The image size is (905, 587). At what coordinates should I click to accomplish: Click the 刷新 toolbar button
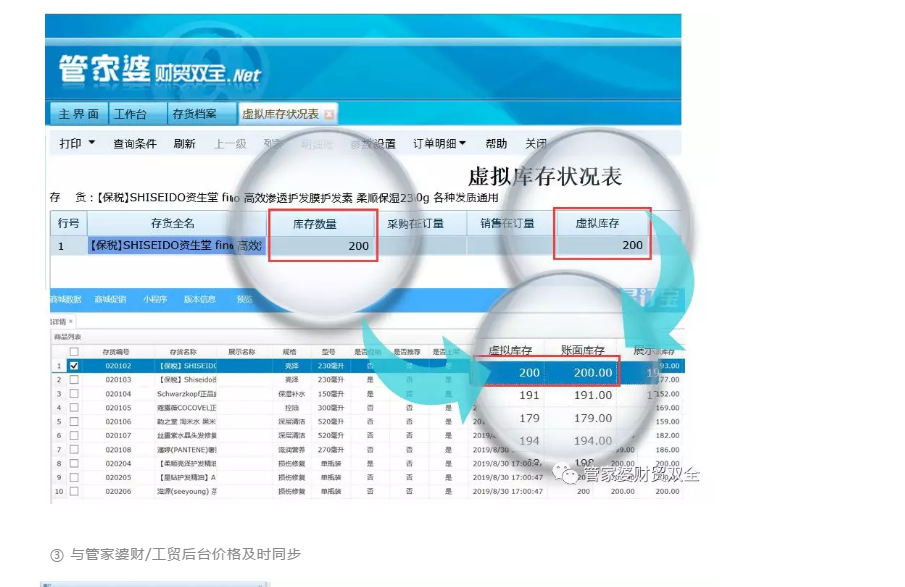(x=184, y=144)
